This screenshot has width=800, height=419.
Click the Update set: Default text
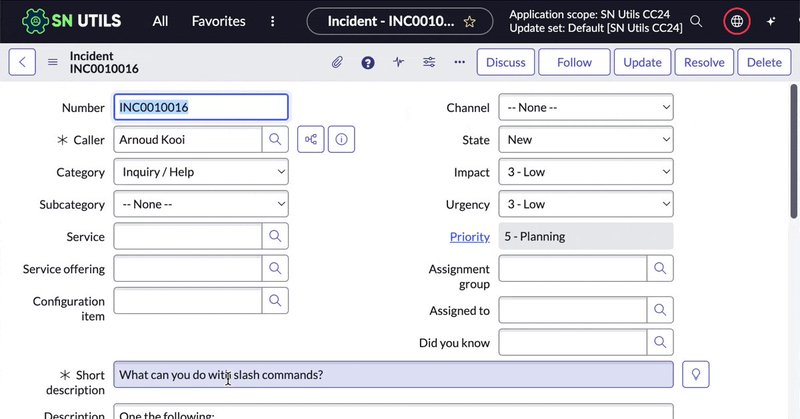pyautogui.click(x=595, y=28)
